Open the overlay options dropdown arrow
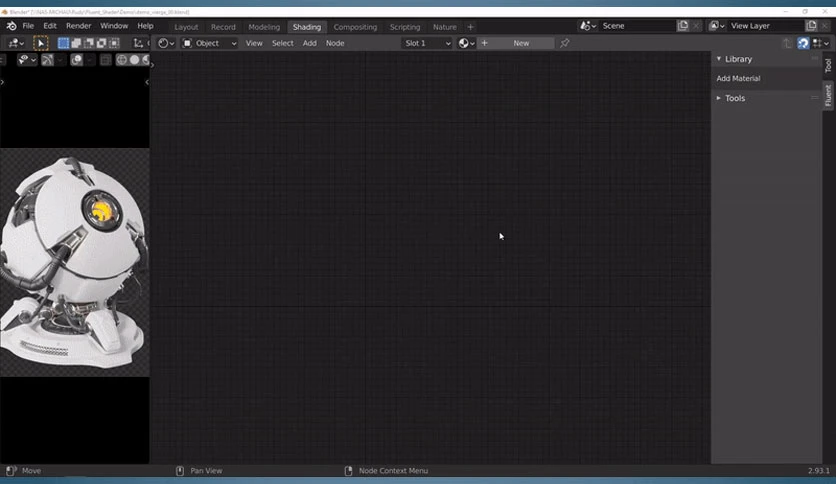The height and width of the screenshot is (484, 836). pyautogui.click(x=89, y=60)
